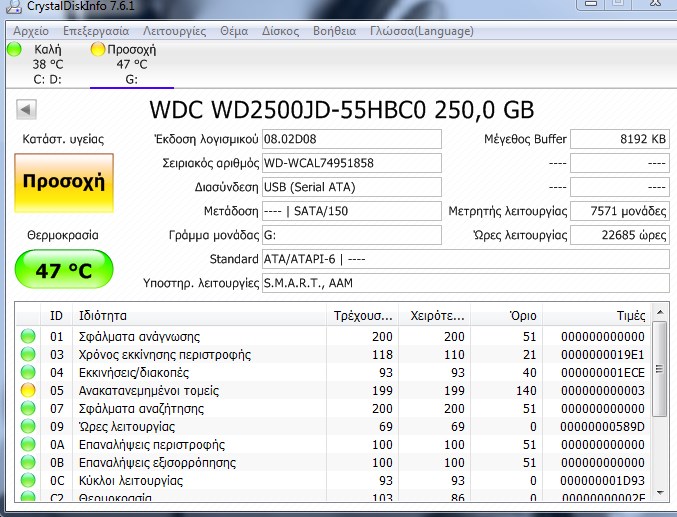Screen dimensions: 677x517
Task: Select row Σφάλματα αναζήτησης
Action: 333,409
